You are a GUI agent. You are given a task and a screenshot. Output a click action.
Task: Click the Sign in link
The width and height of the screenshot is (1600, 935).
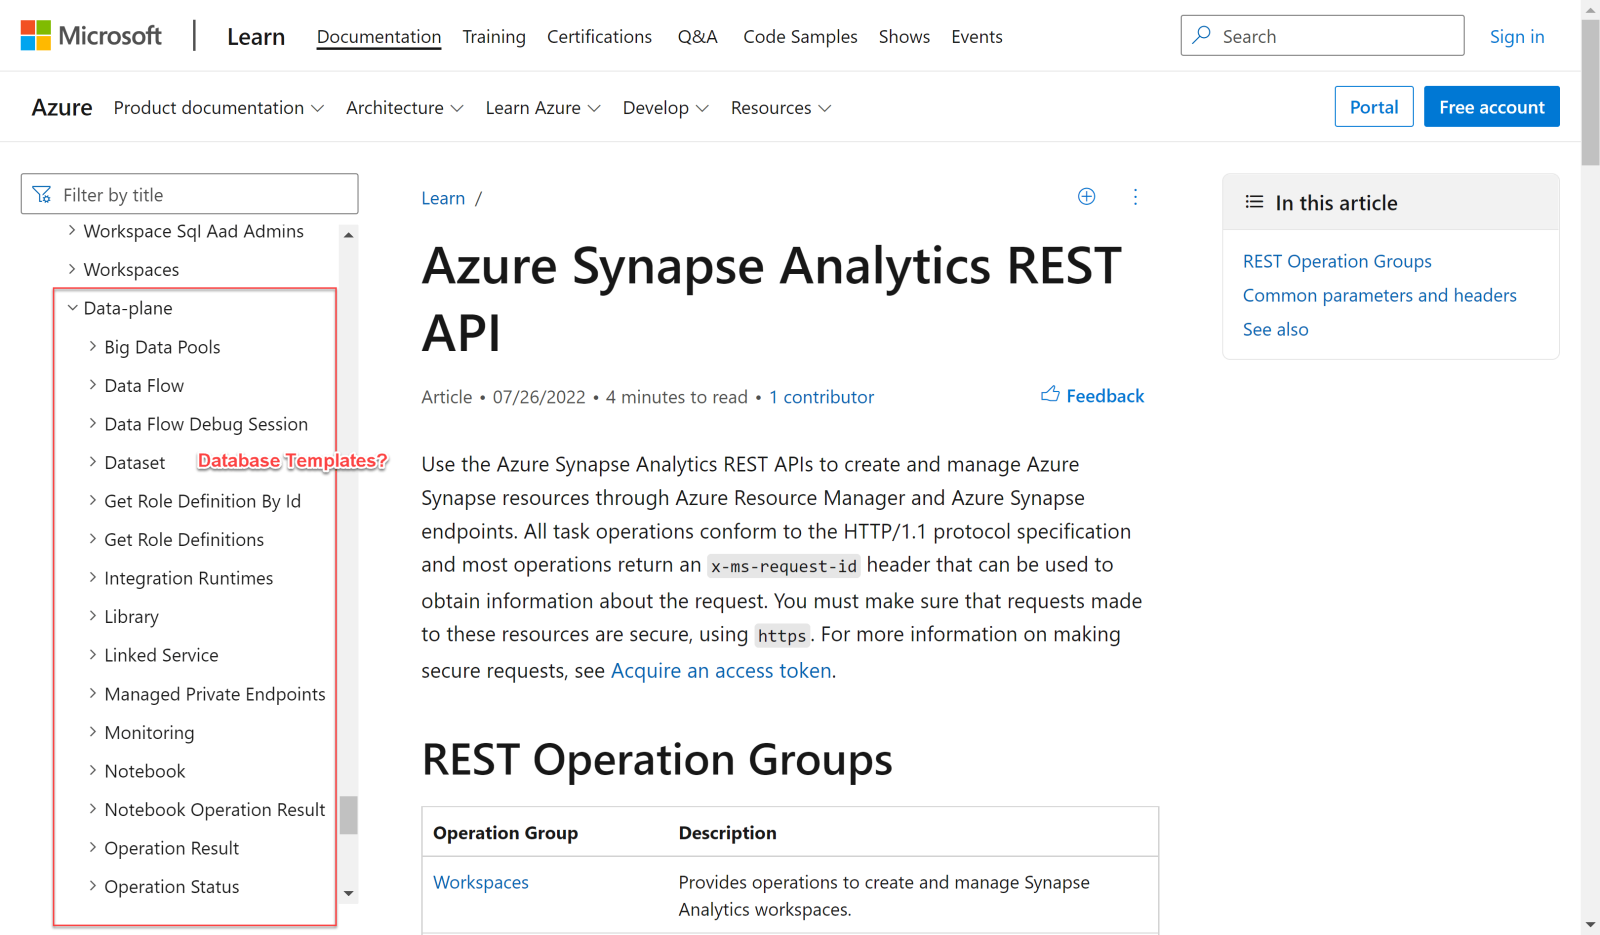pos(1517,37)
